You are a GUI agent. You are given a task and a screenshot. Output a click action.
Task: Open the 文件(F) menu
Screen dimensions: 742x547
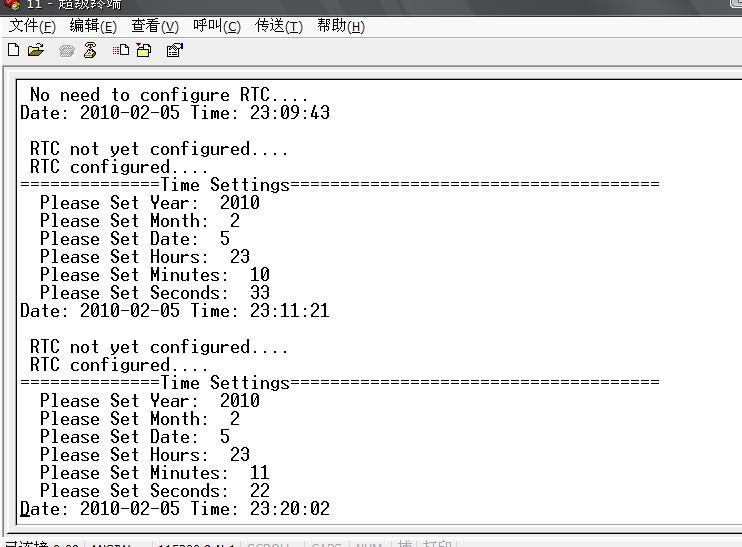pos(32,26)
